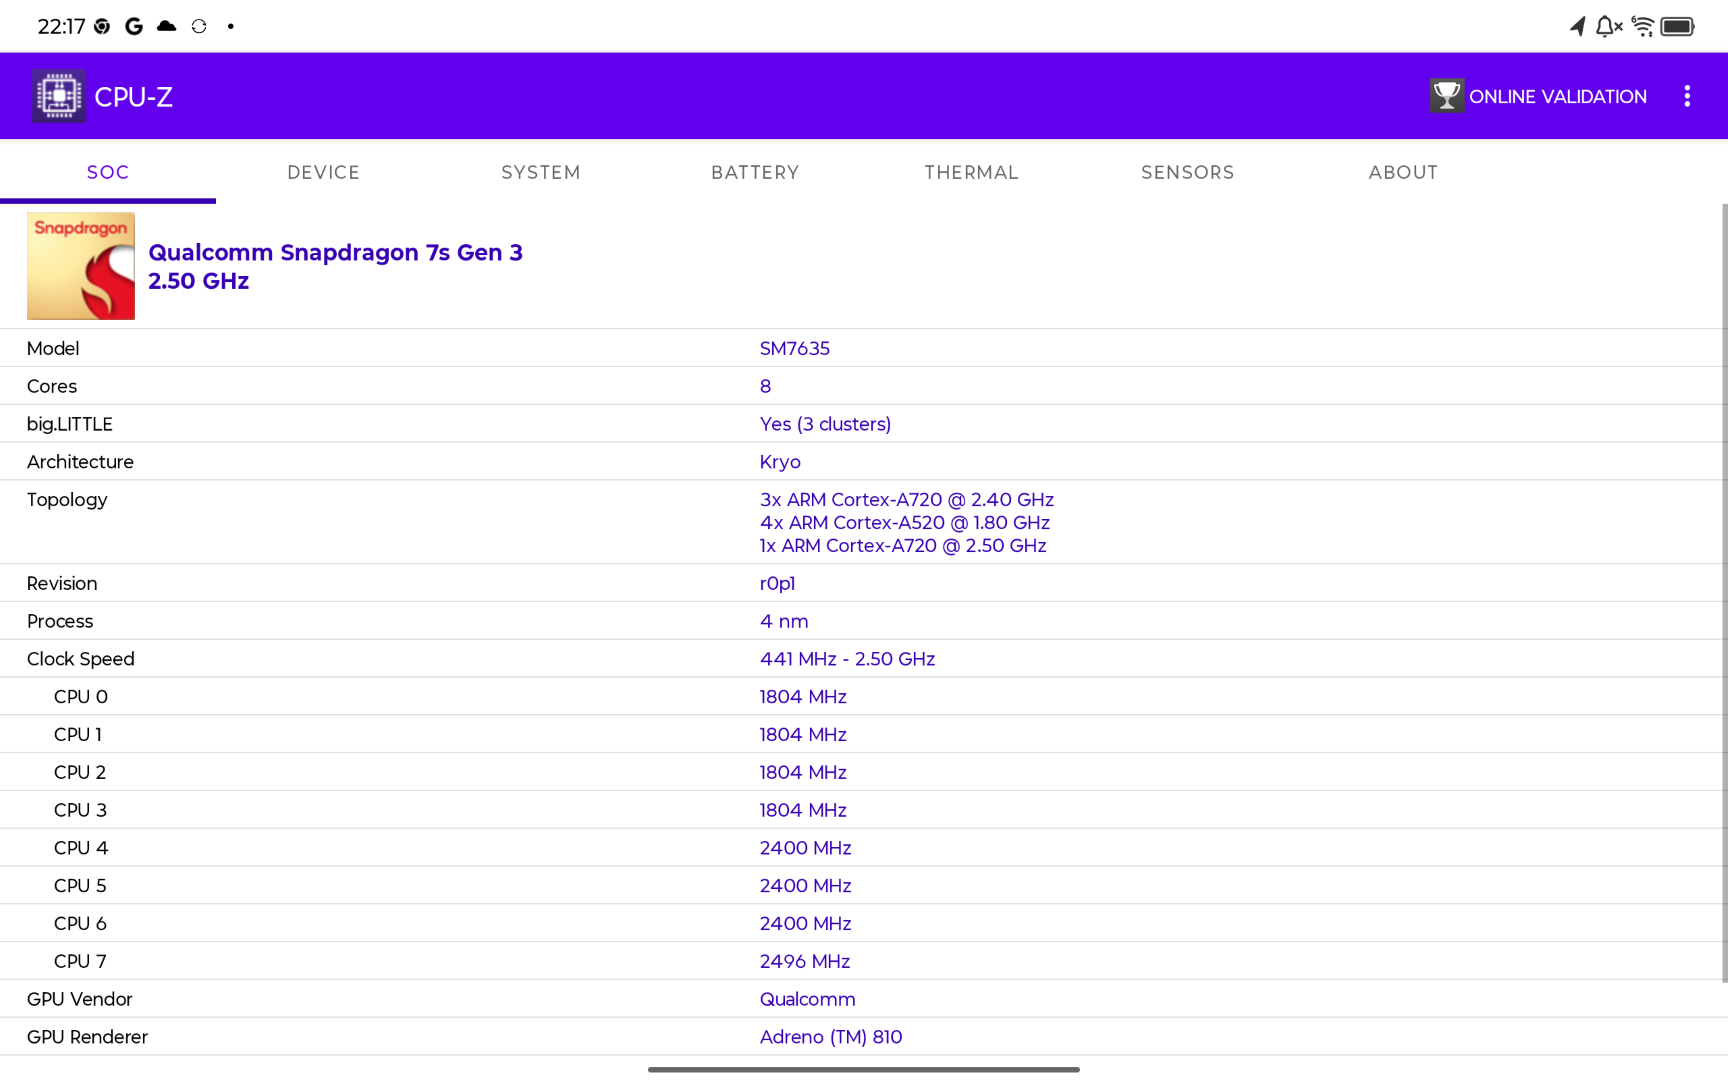The height and width of the screenshot is (1080, 1728).
Task: Tap the Clock Speed row label
Action: [81, 659]
